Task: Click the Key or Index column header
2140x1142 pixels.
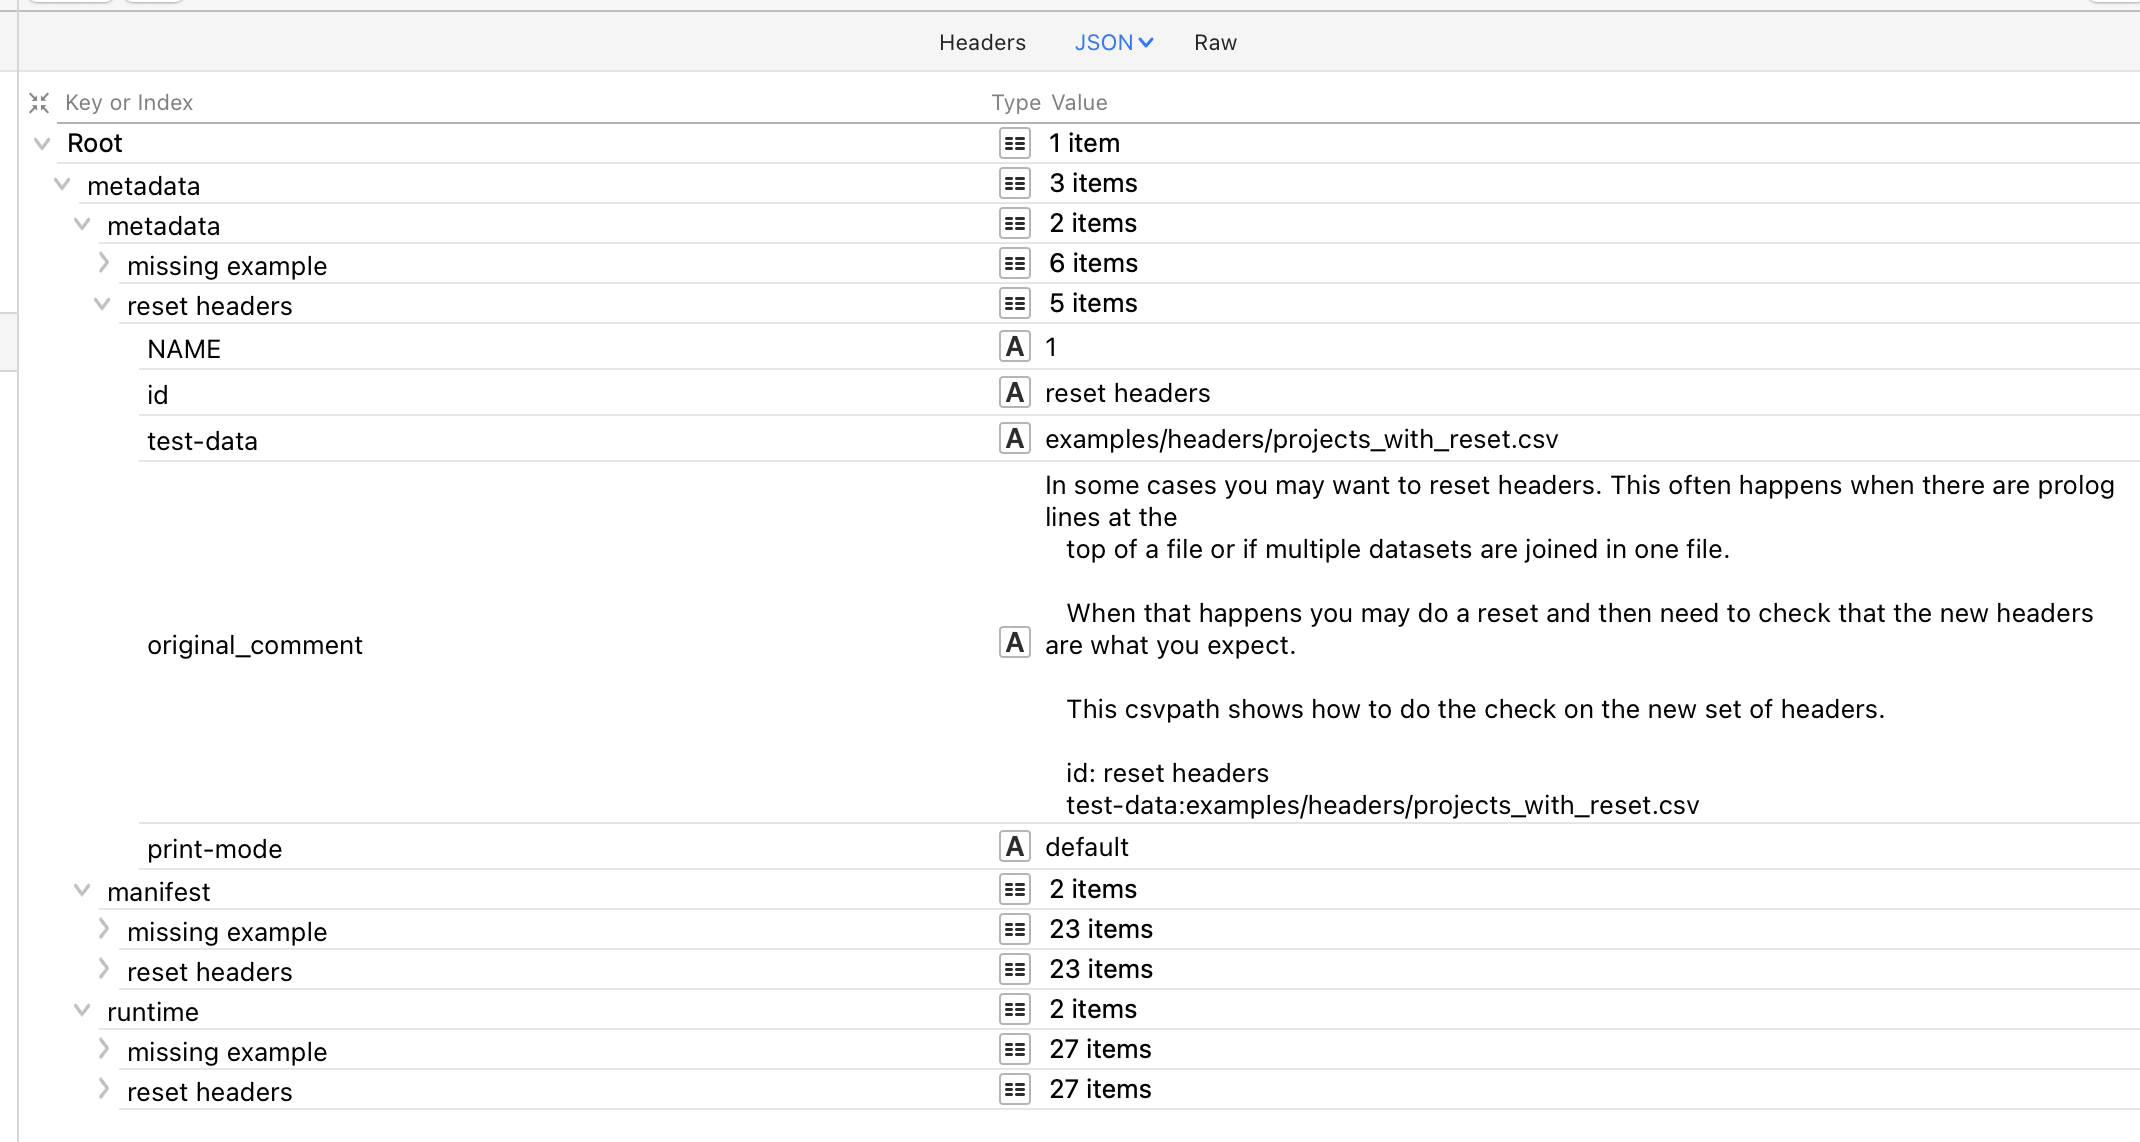Action: click(129, 103)
